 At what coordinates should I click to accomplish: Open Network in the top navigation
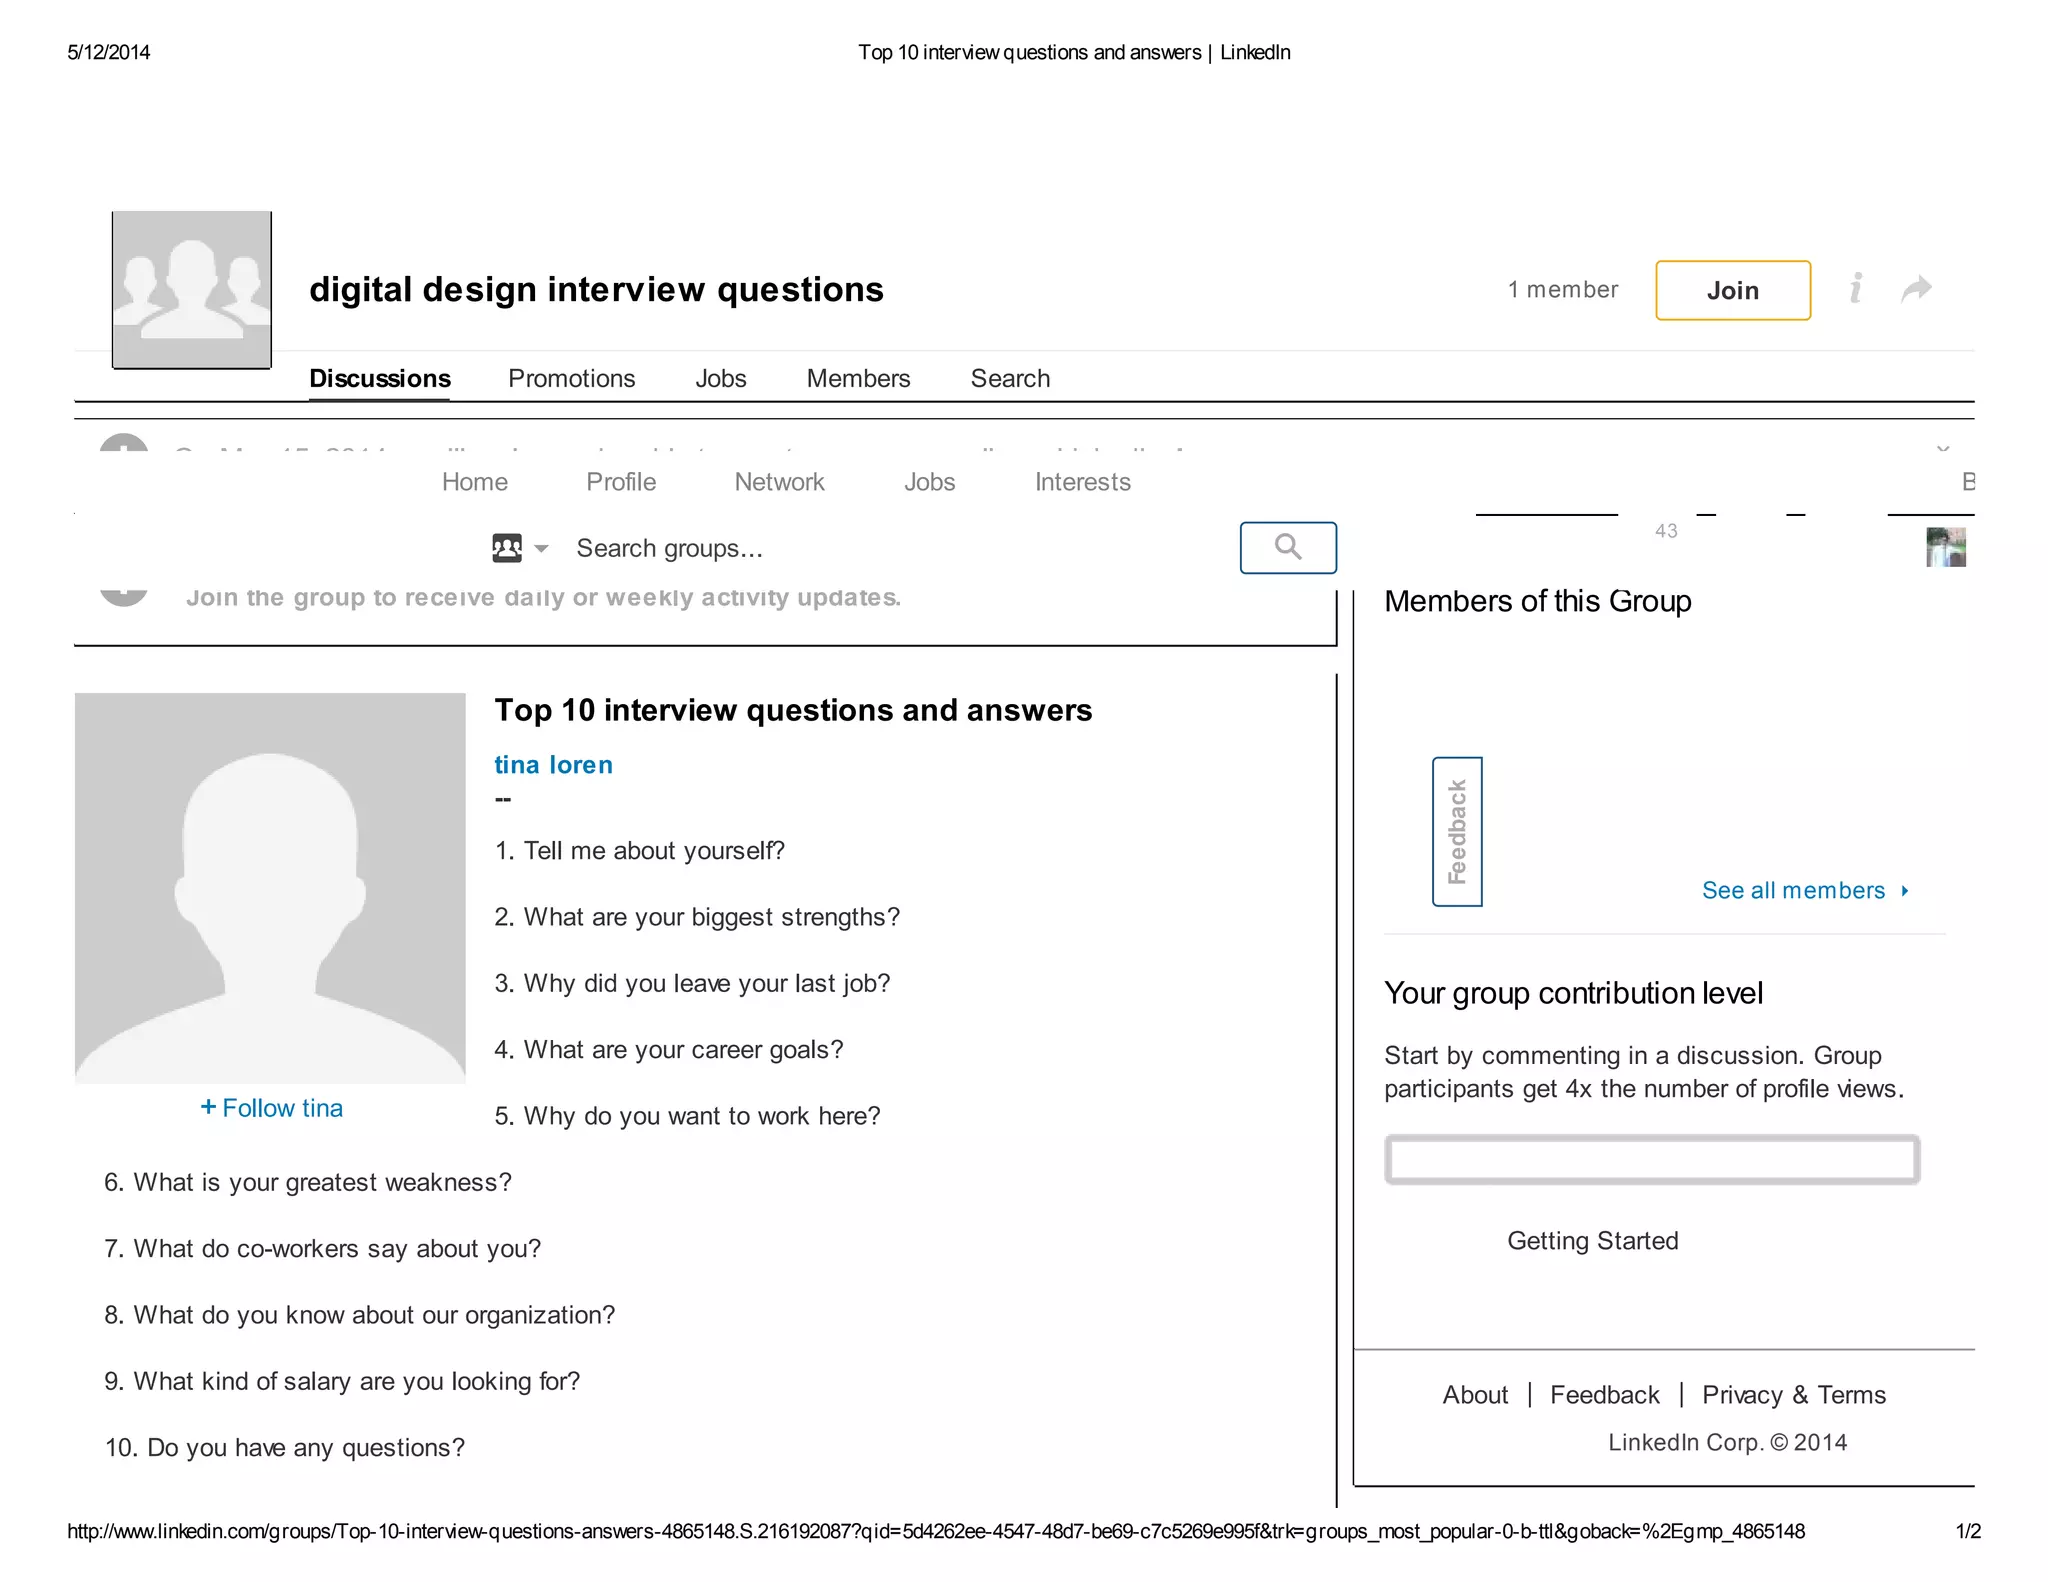(779, 482)
